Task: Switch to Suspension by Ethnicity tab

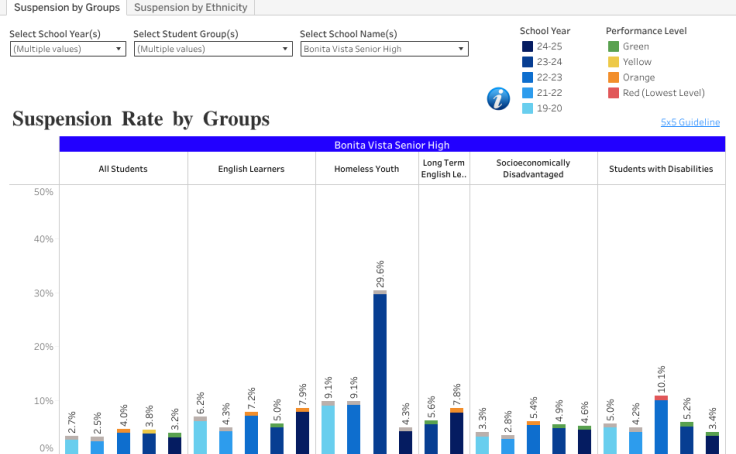Action: (x=190, y=8)
